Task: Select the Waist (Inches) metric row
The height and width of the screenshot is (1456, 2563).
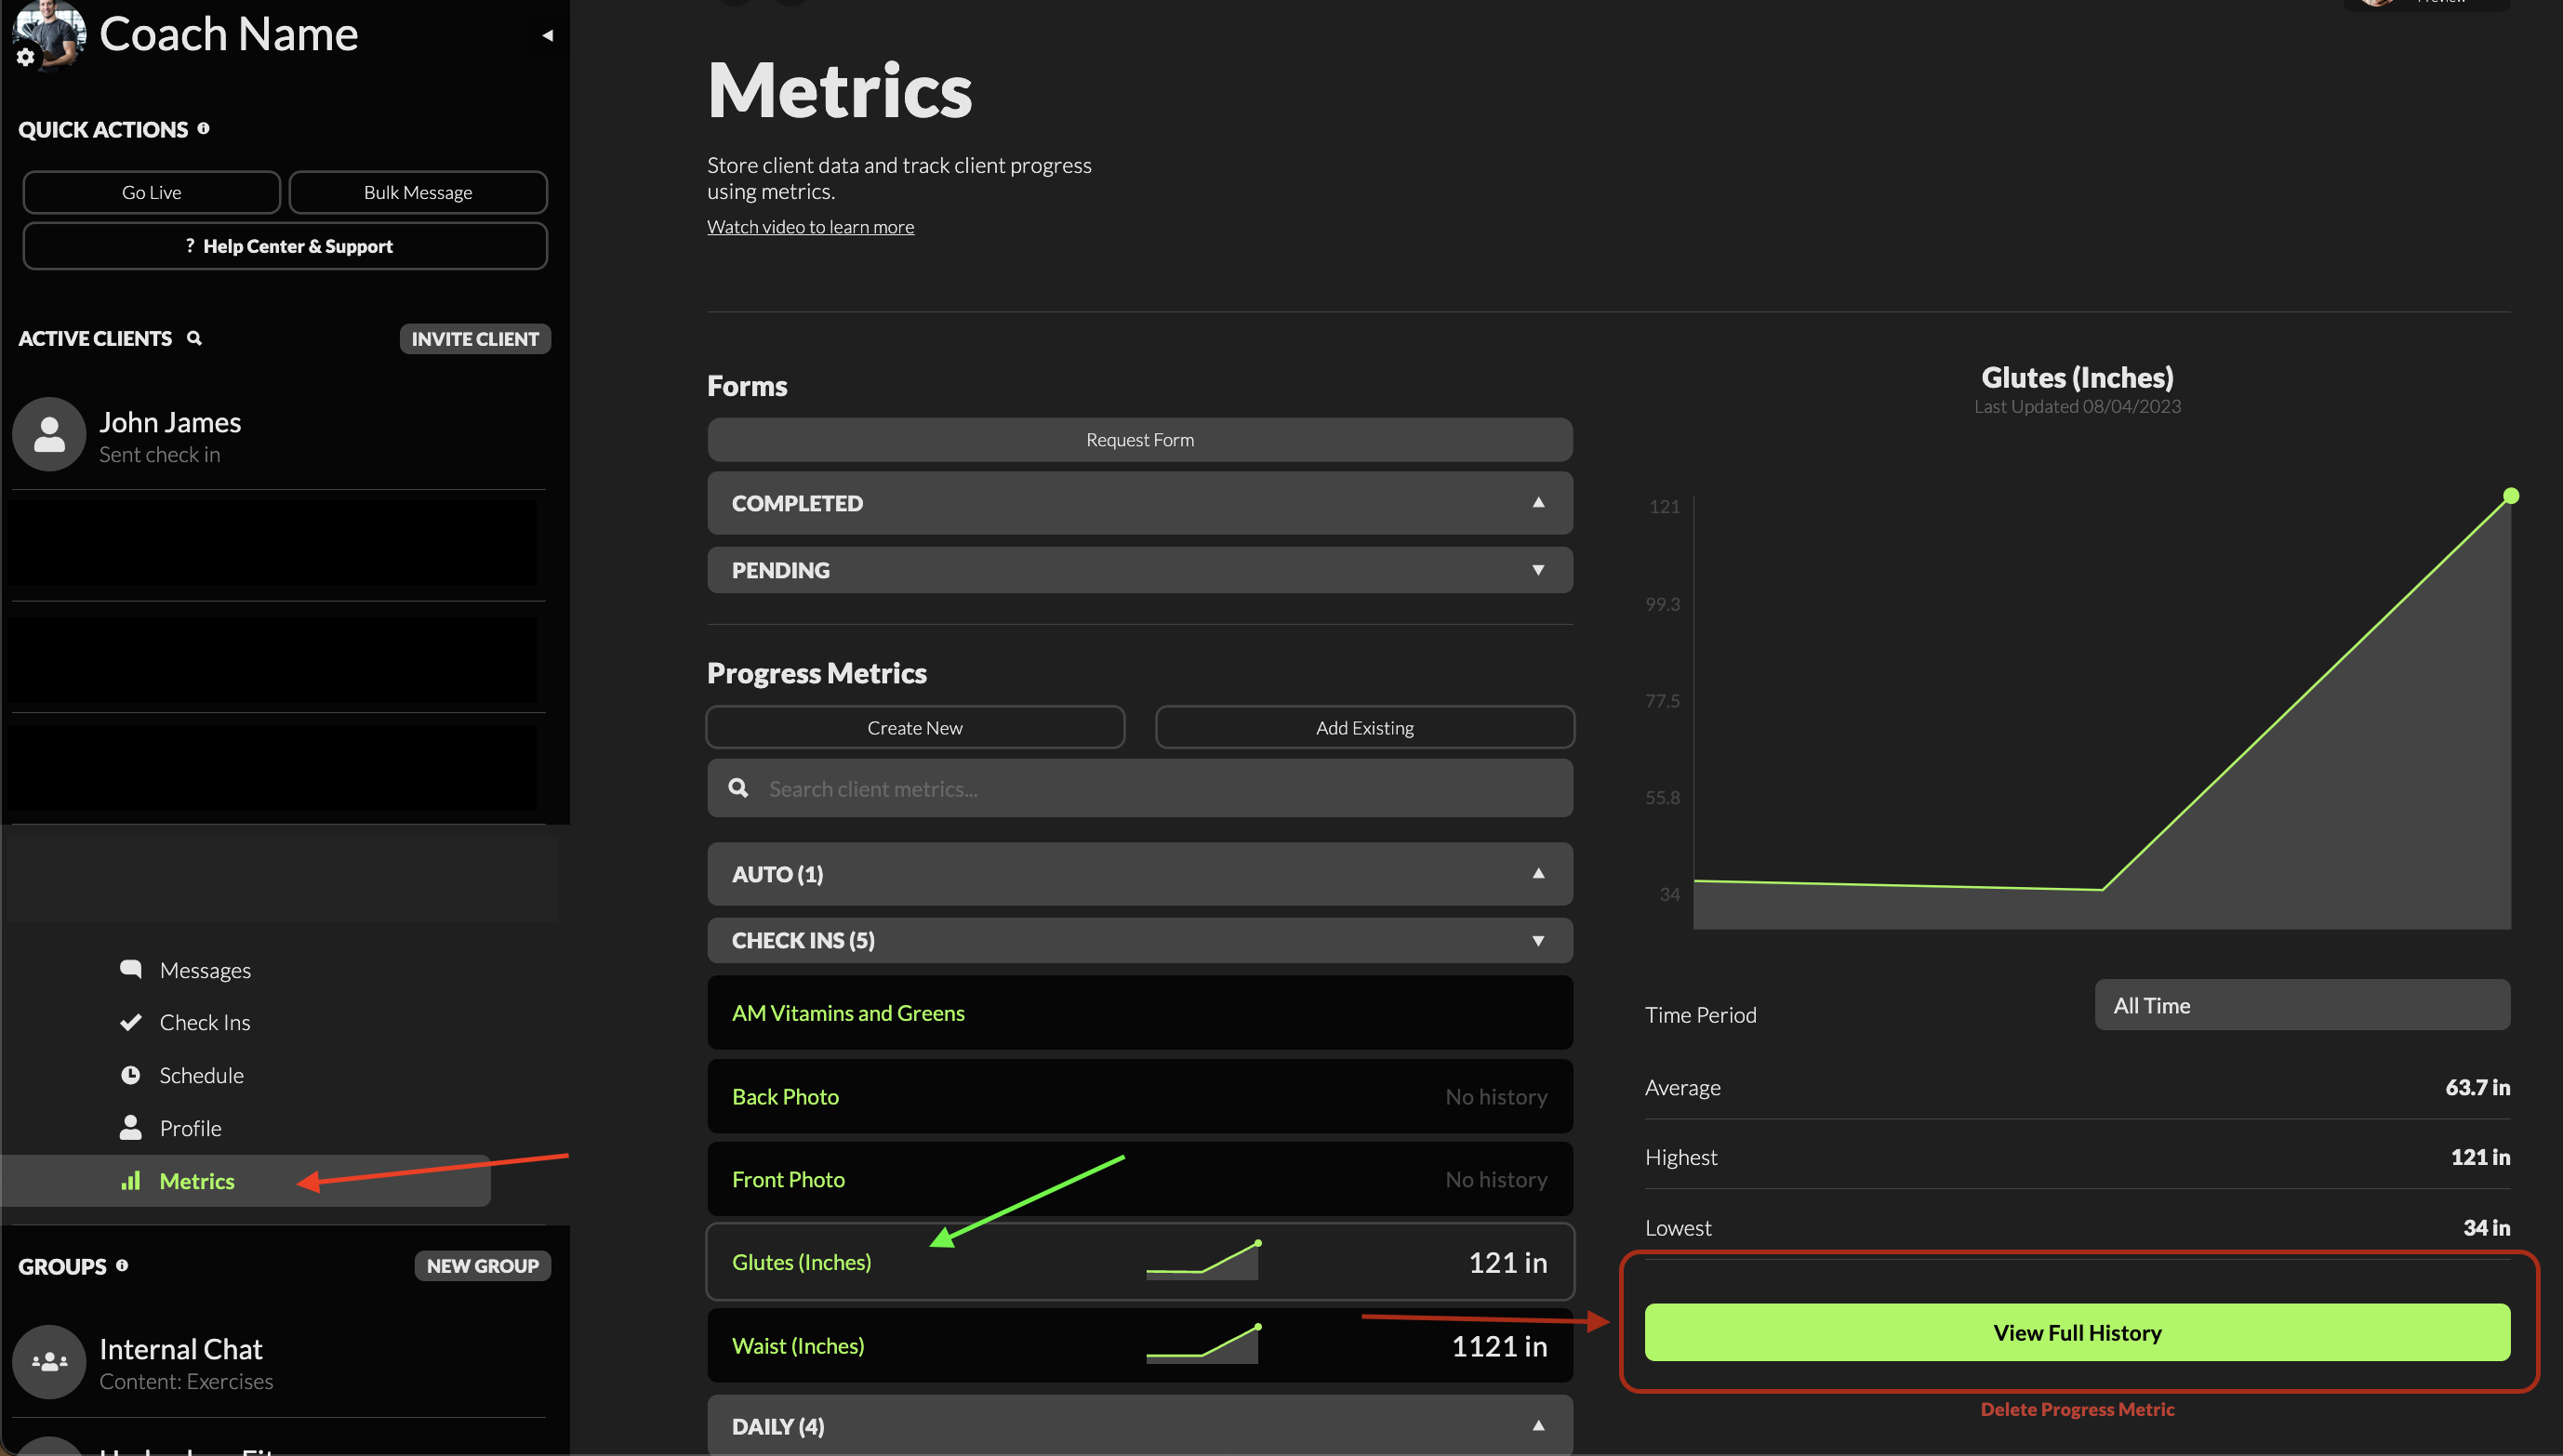Action: (x=1140, y=1346)
